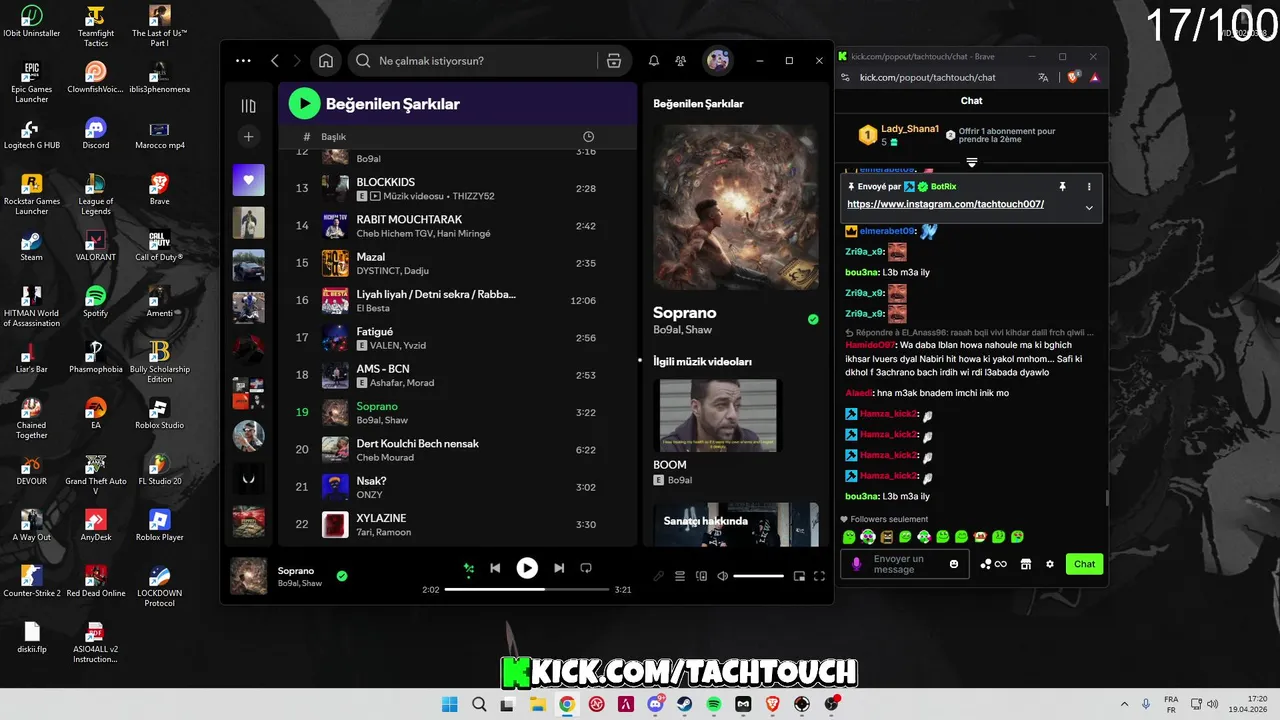
Task: Go back in Spotify navigation
Action: pyautogui.click(x=275, y=61)
